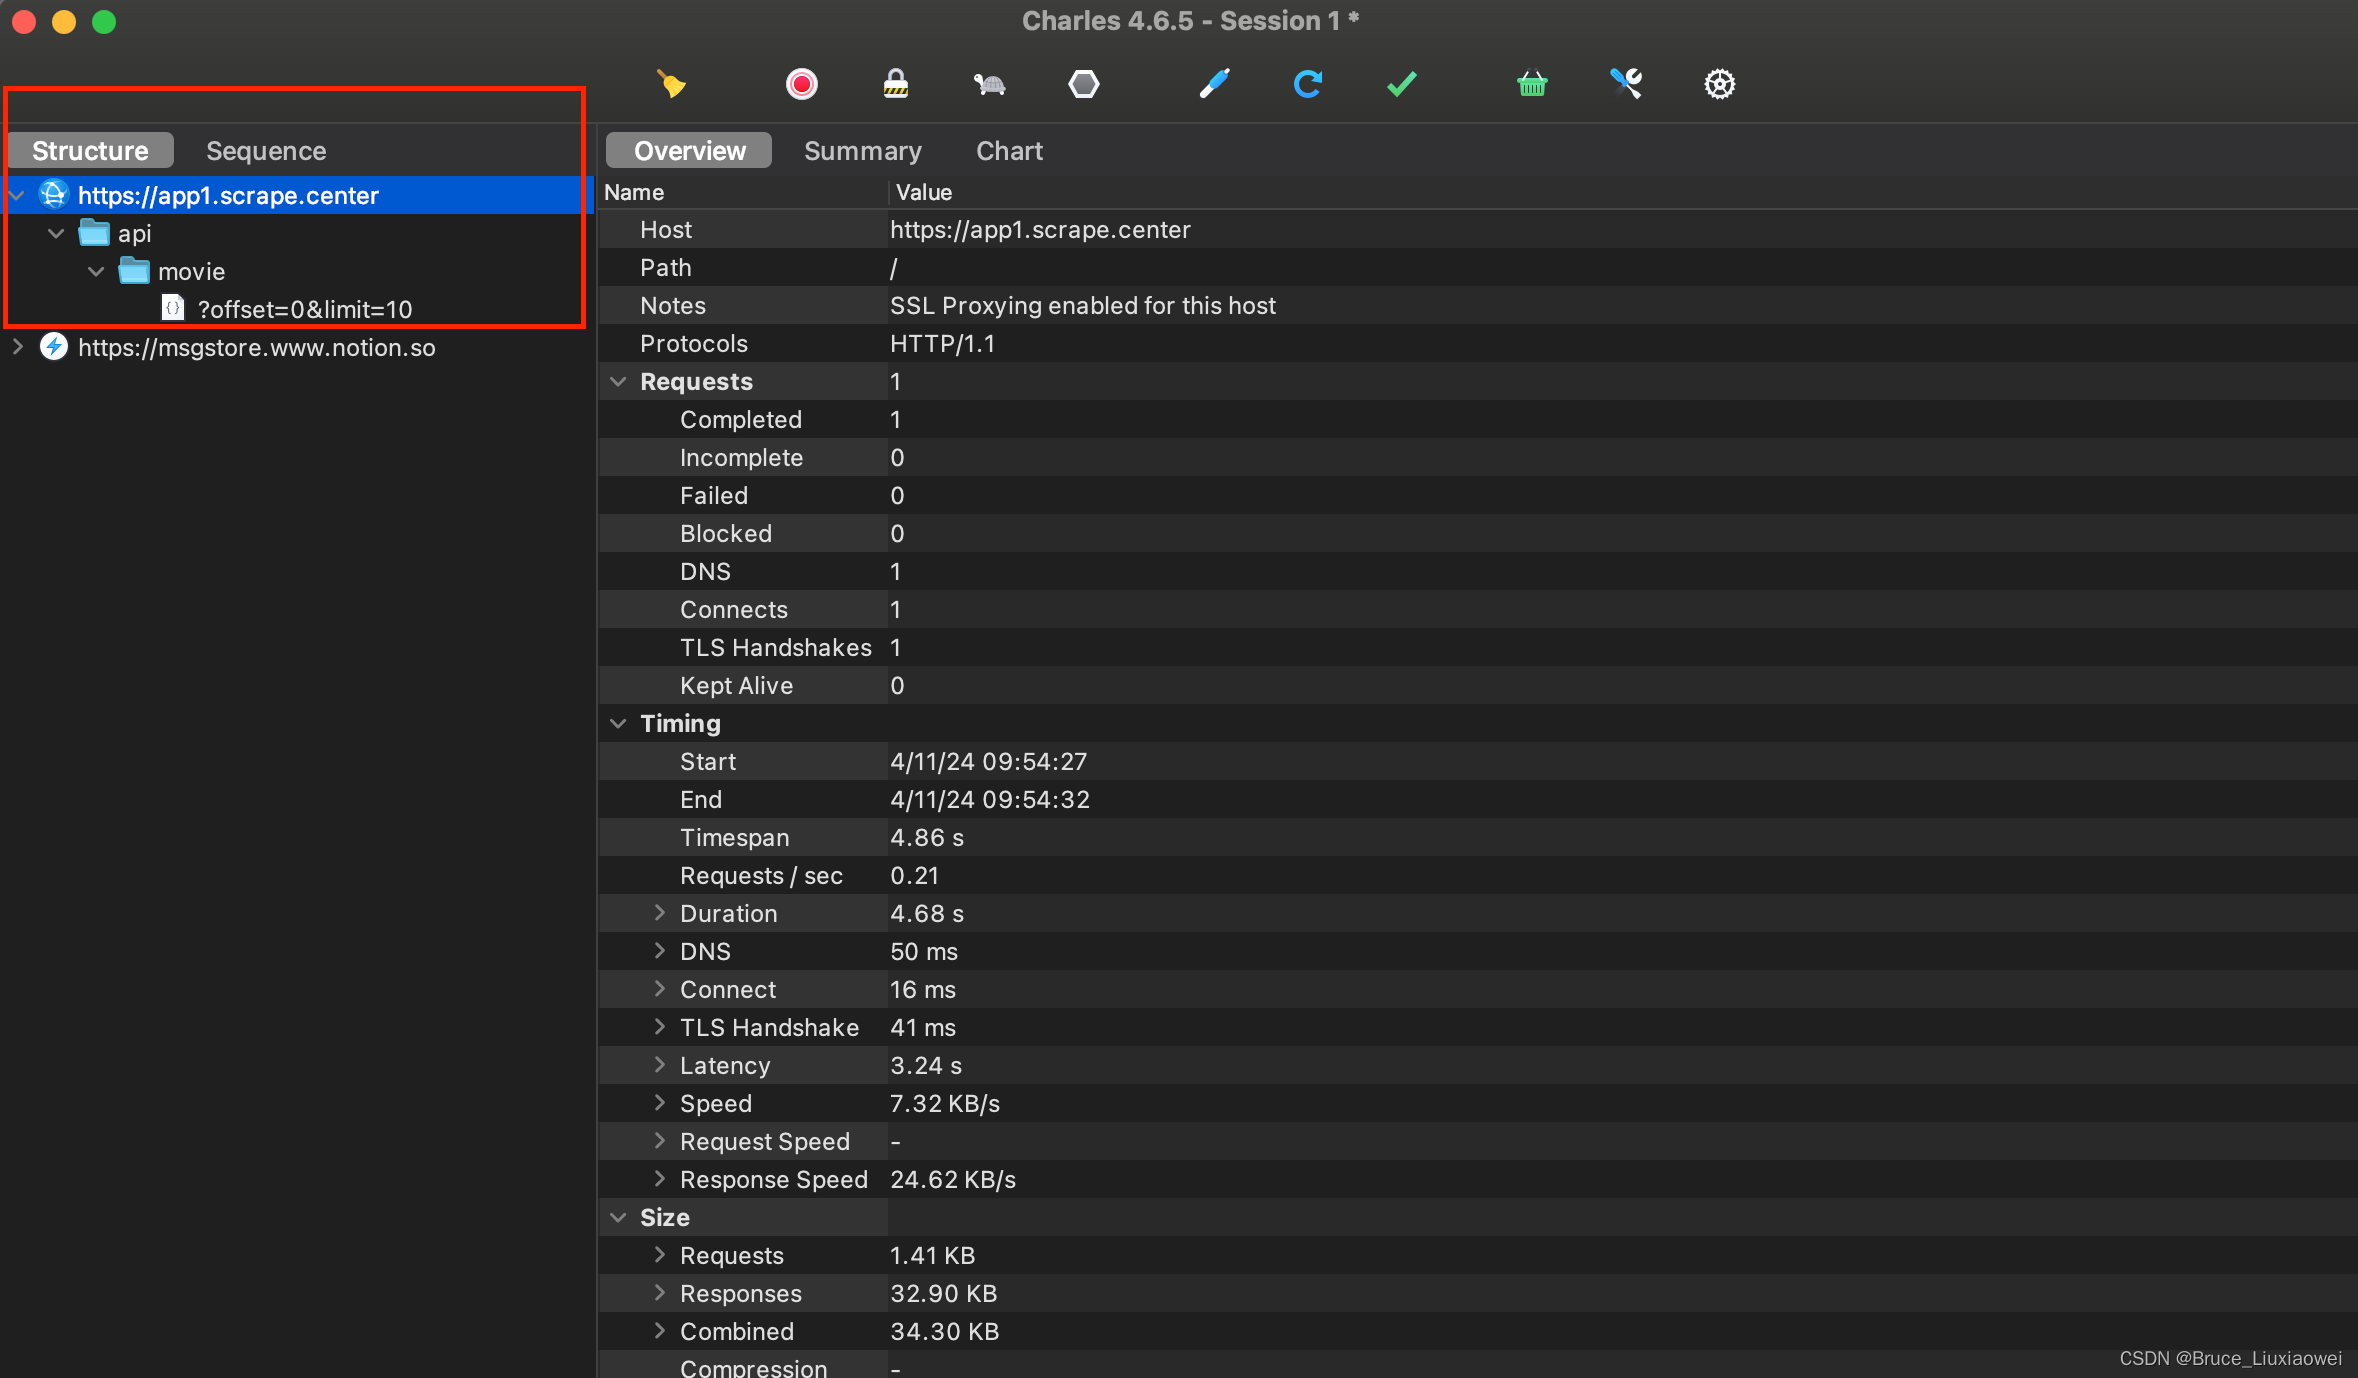Click the compose pen icon
This screenshot has width=2358, height=1378.
[1214, 84]
